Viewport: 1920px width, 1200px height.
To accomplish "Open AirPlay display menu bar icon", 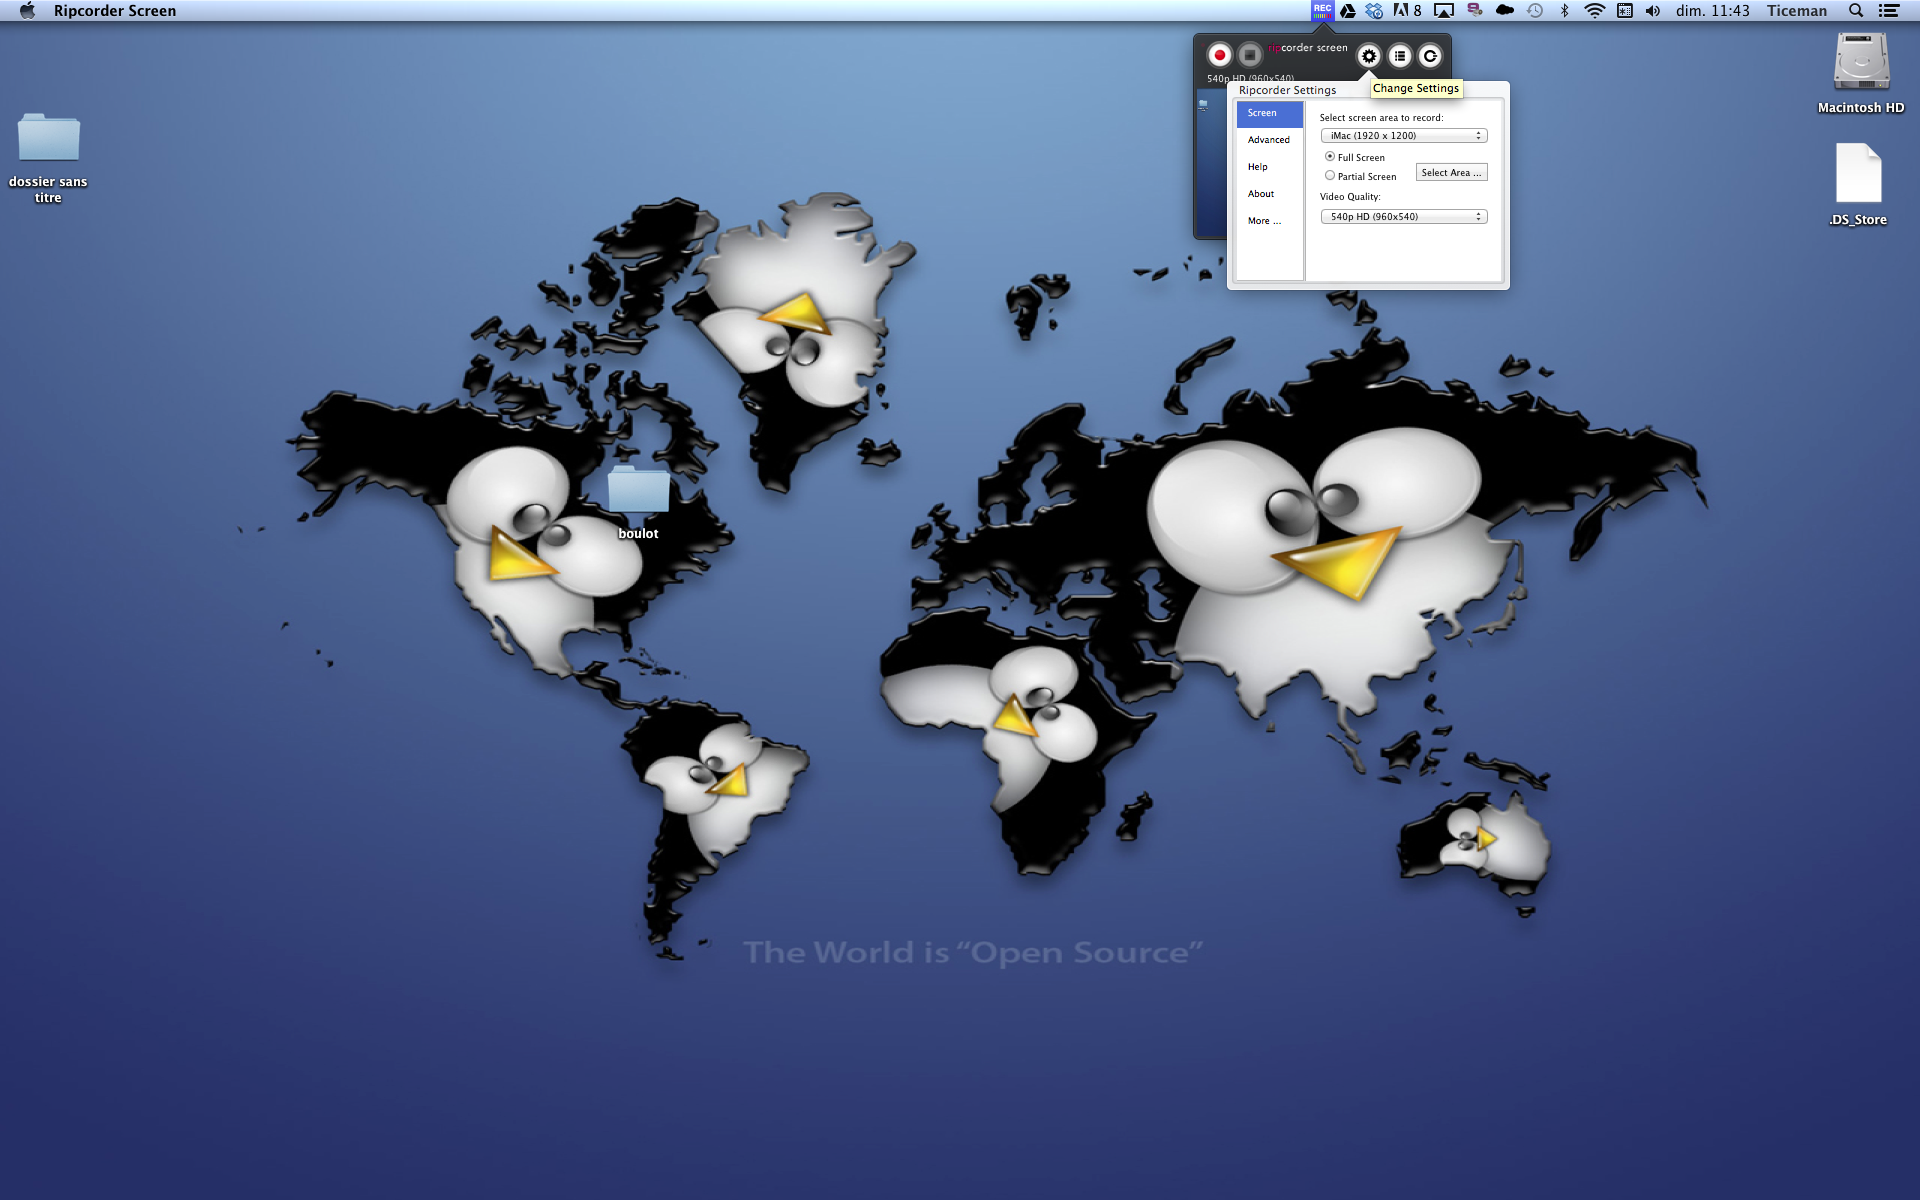I will 1443,11.
